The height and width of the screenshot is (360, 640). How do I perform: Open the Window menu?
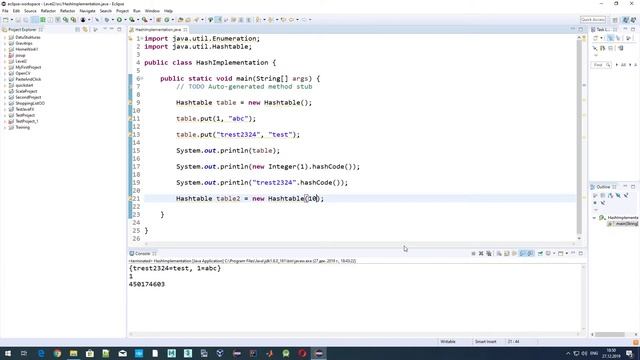point(152,11)
